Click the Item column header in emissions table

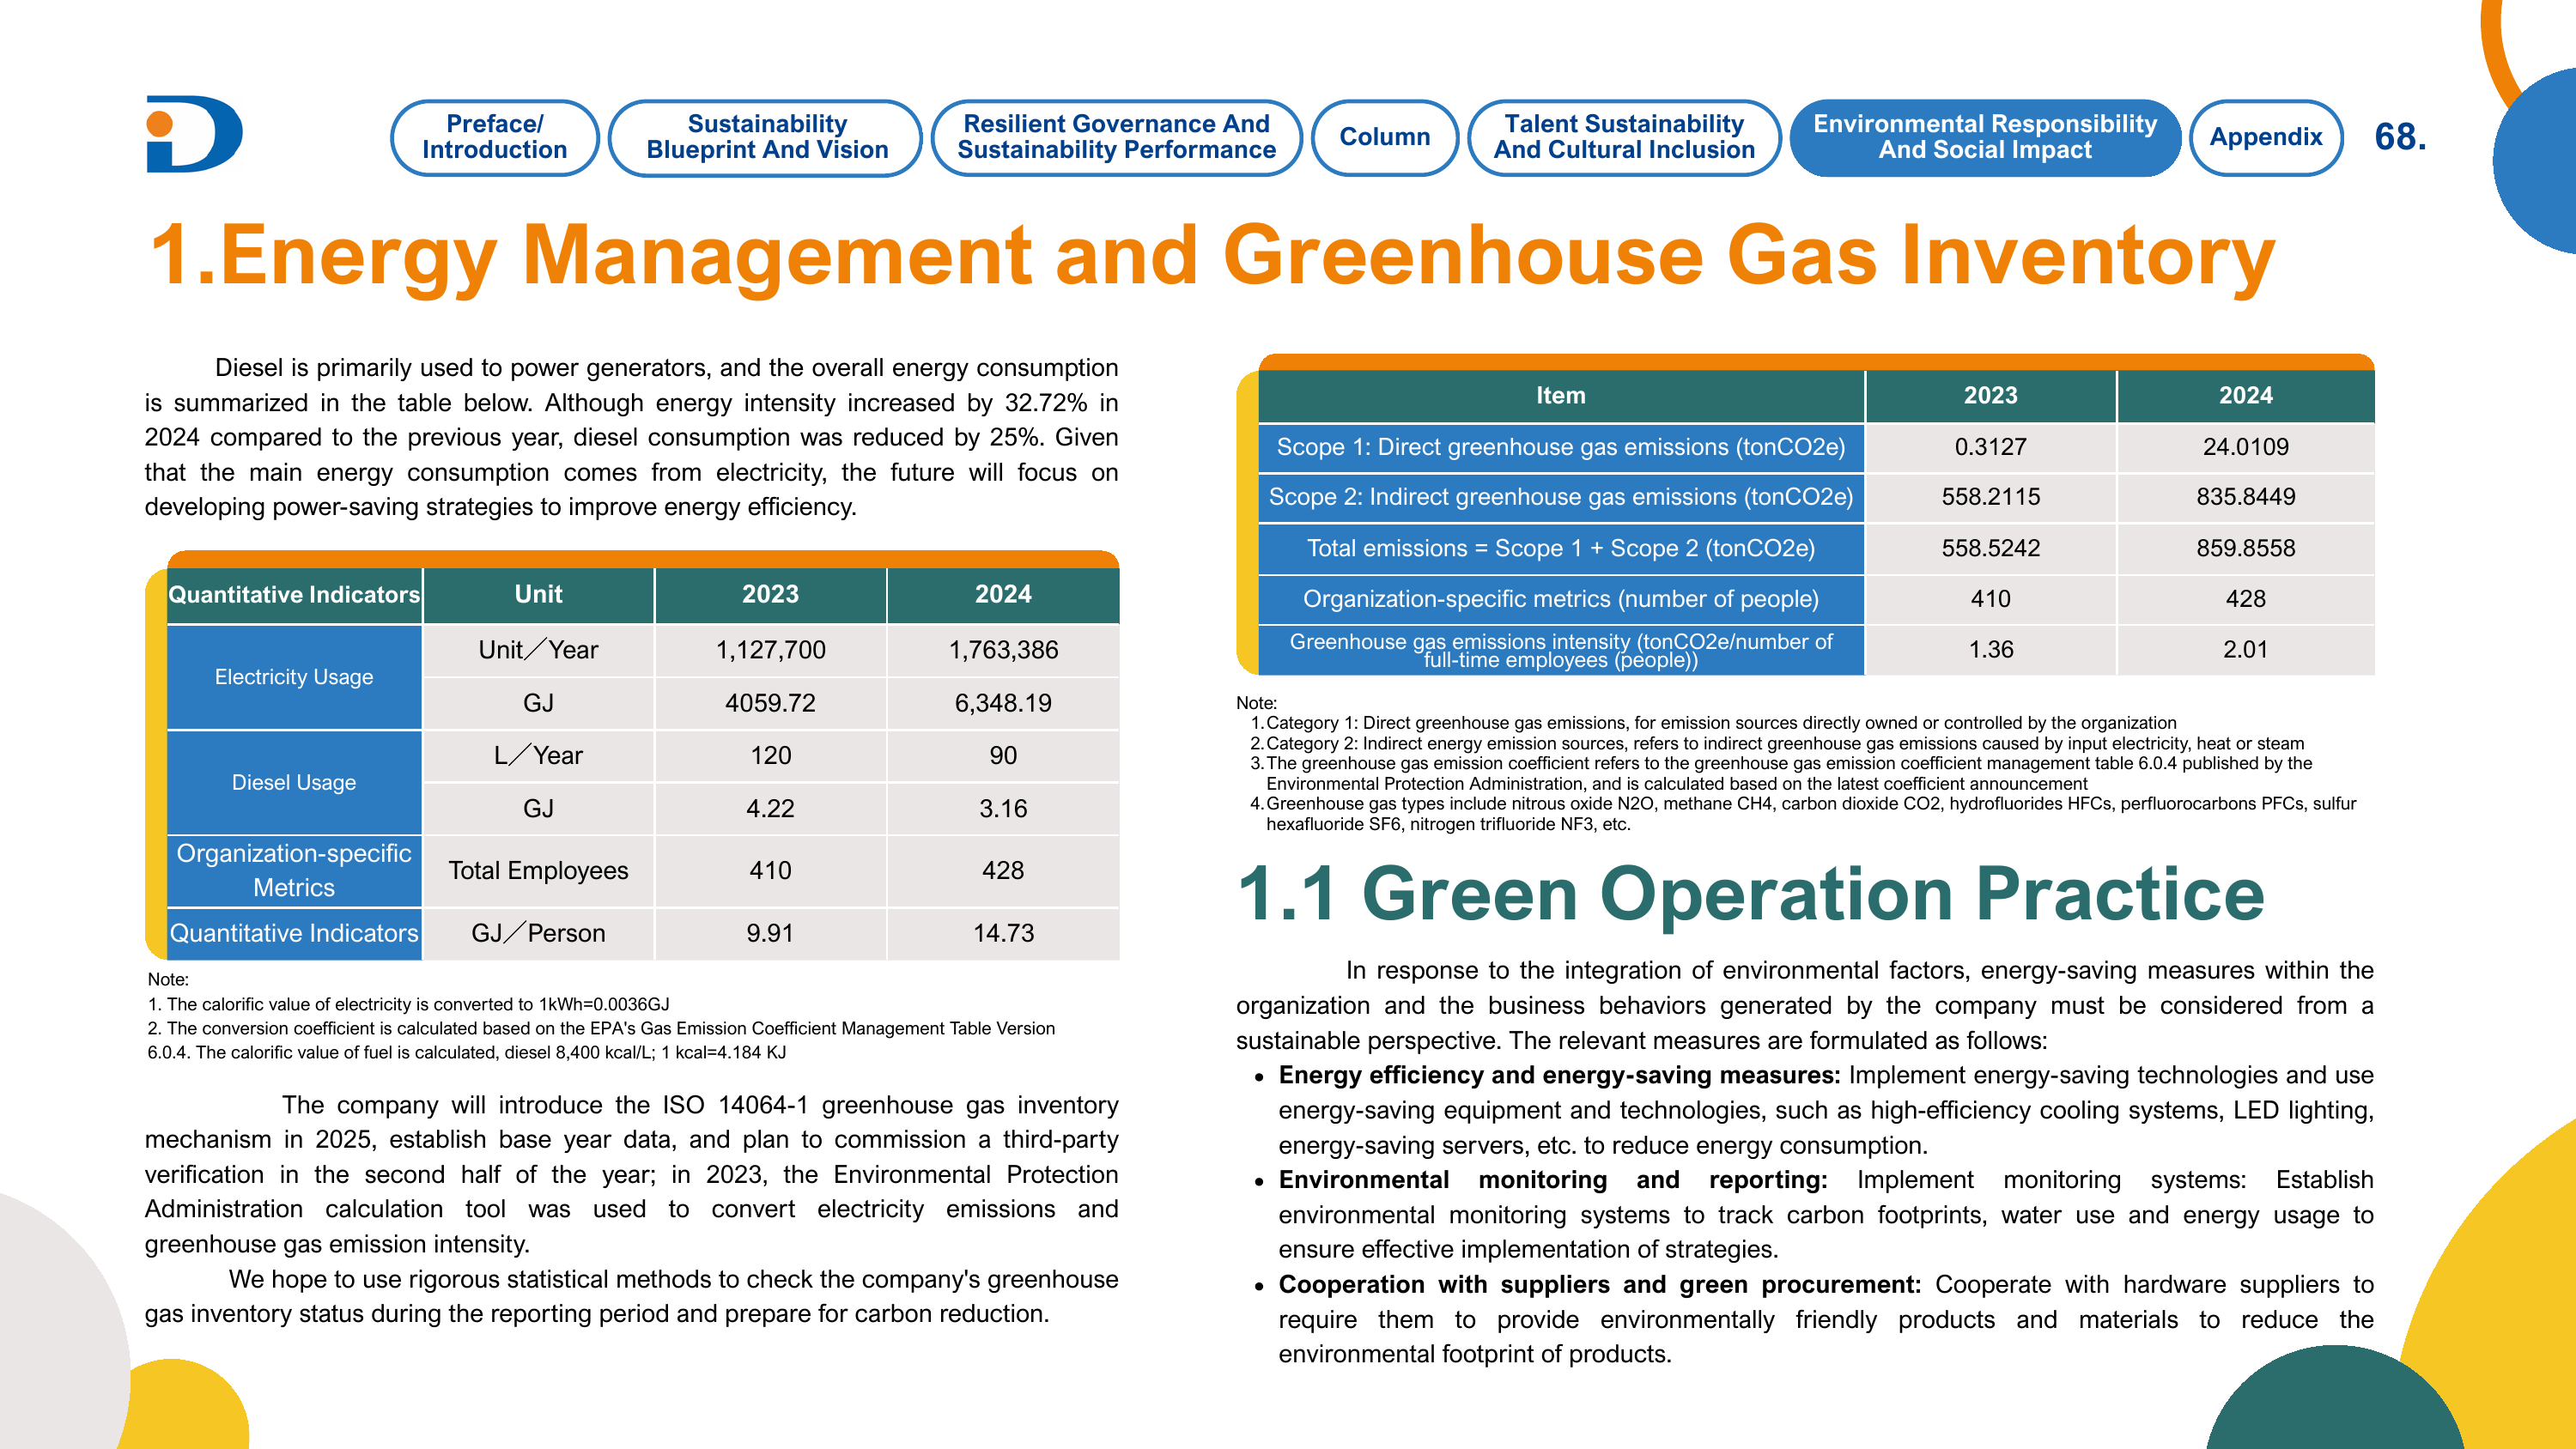coord(1560,396)
